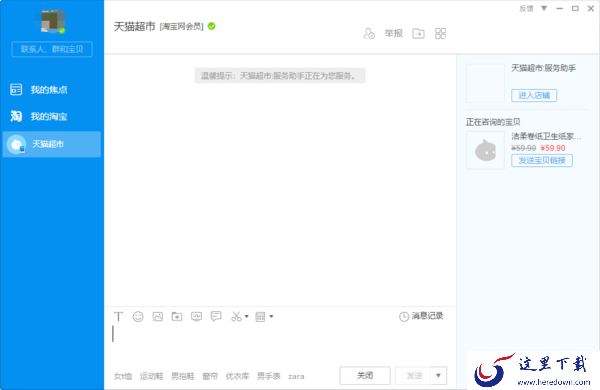Select 天猫超市 conversation in sidebar
The image size is (600, 390).
tap(52, 144)
